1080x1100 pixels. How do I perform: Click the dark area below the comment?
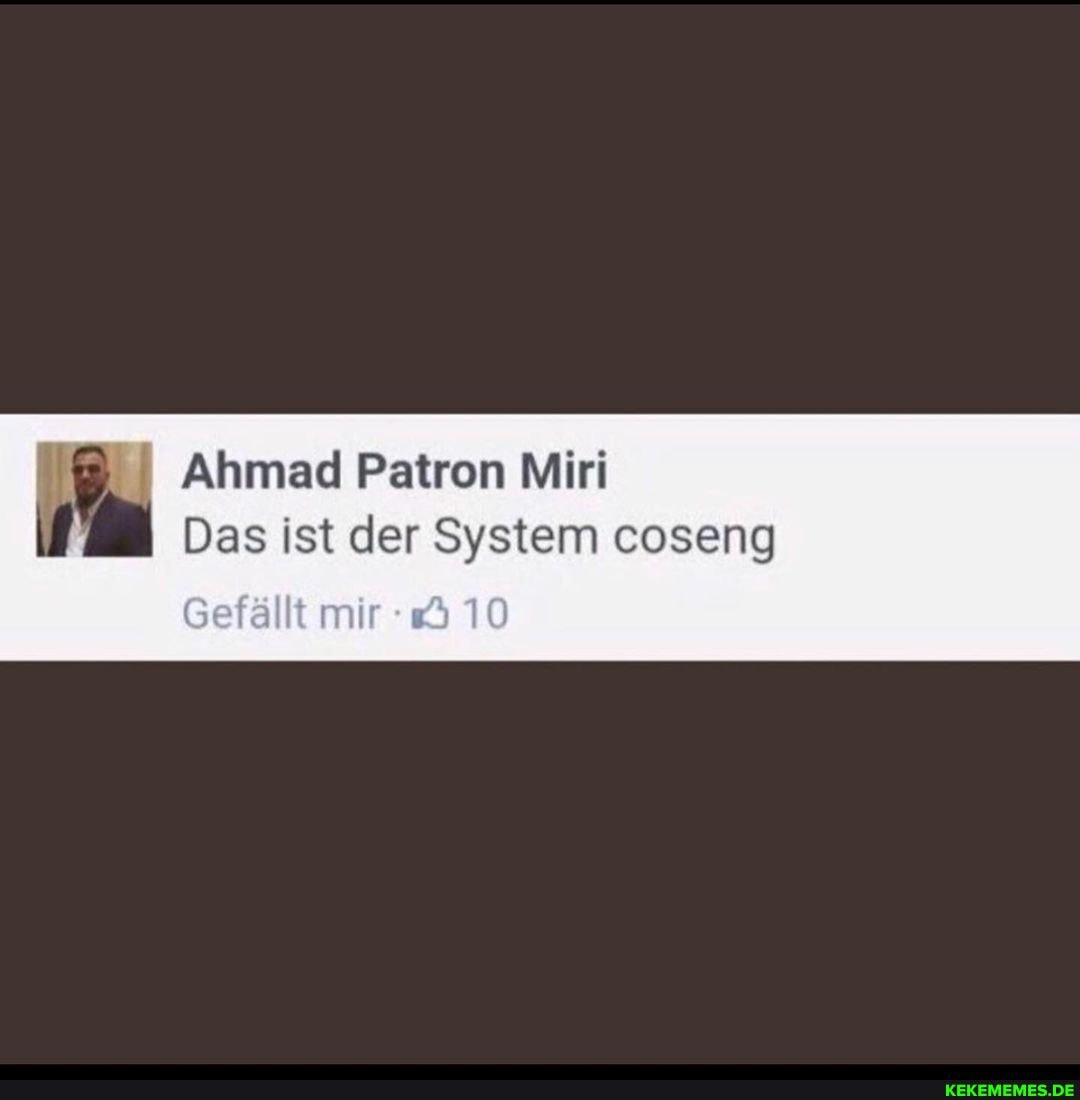(x=540, y=861)
